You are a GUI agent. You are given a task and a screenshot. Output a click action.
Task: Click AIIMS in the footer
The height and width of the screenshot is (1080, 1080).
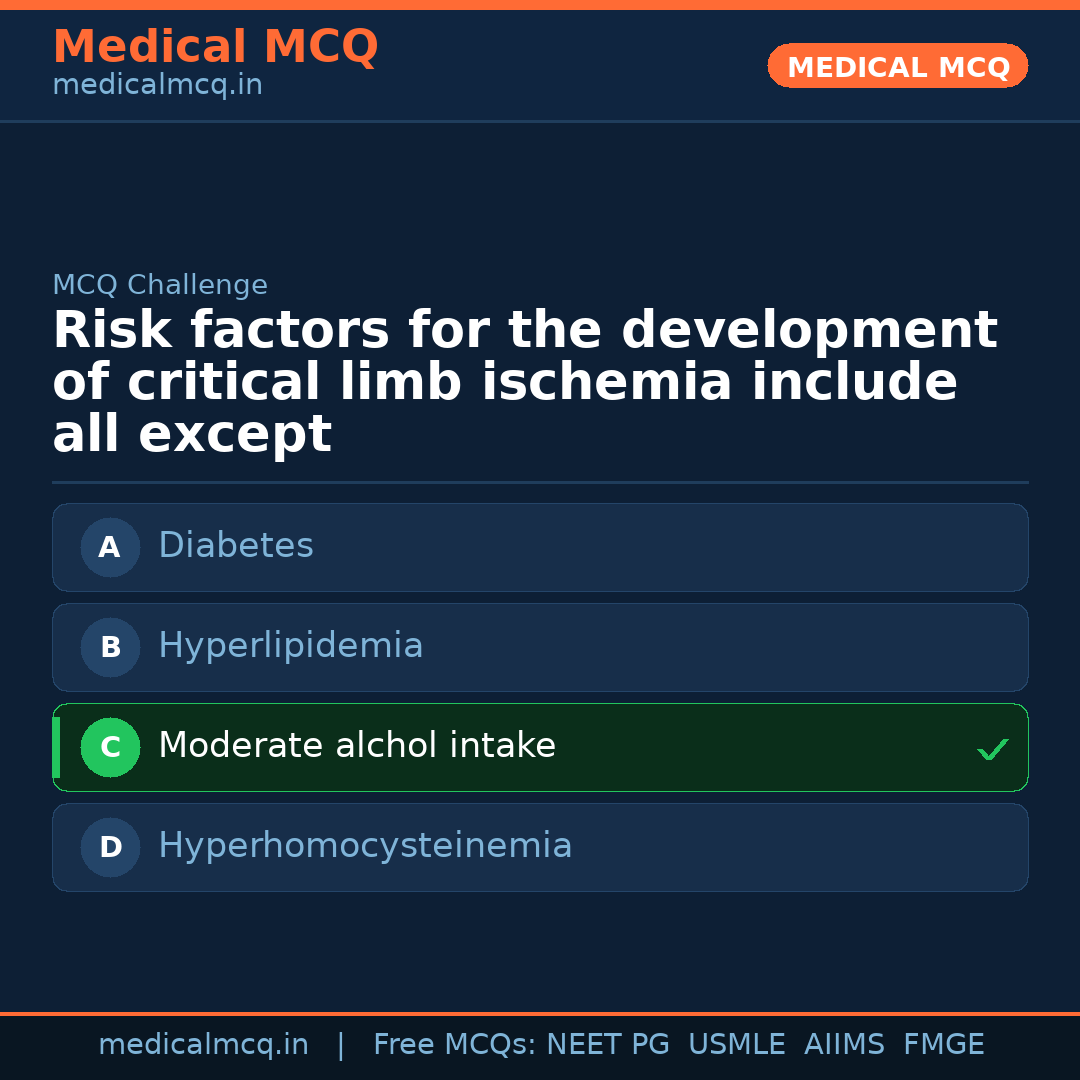844,1045
